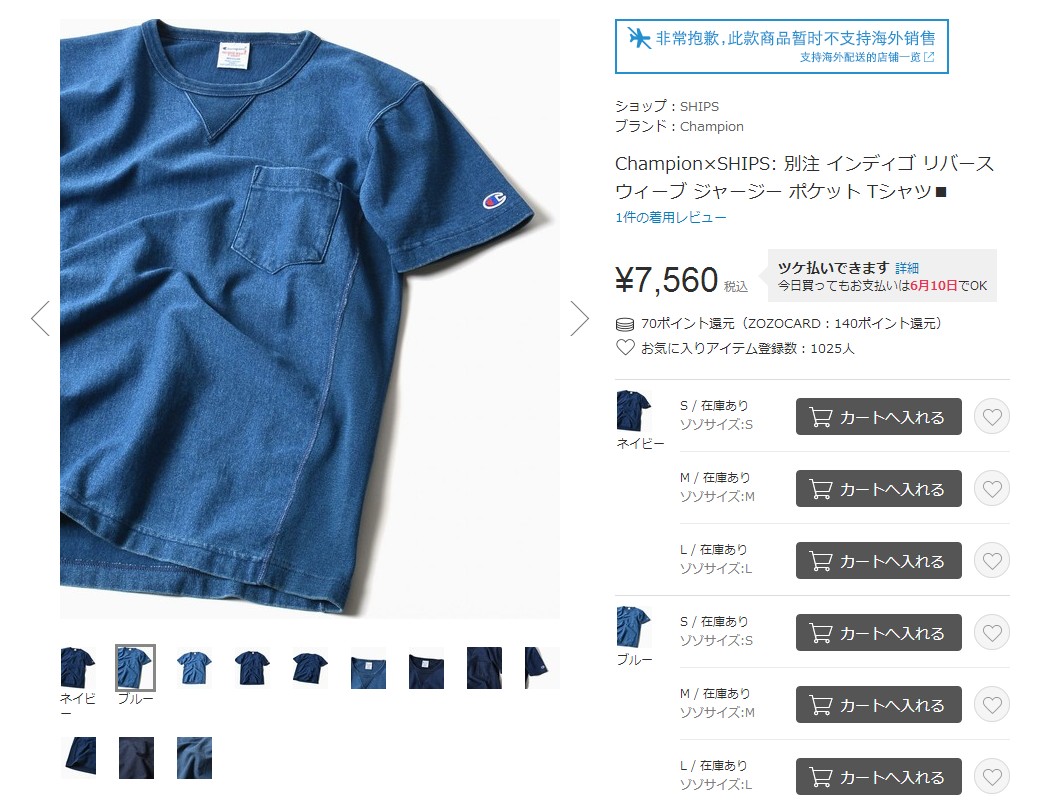Favorite the Navy size M item
1049x806 pixels.
991,489
